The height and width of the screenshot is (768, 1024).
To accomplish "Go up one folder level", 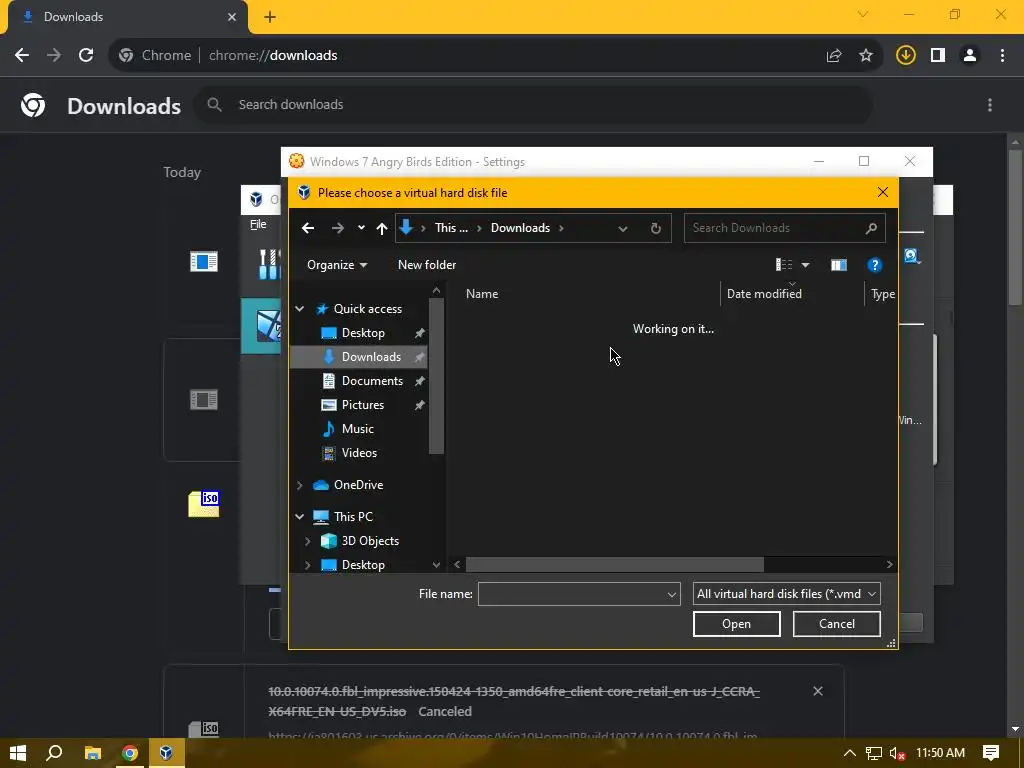I will [382, 228].
